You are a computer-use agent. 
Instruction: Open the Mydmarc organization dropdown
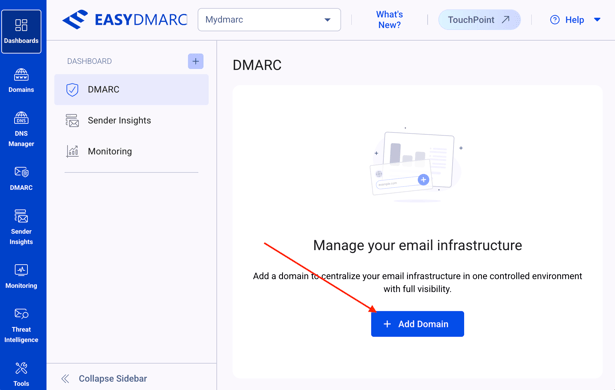(269, 20)
